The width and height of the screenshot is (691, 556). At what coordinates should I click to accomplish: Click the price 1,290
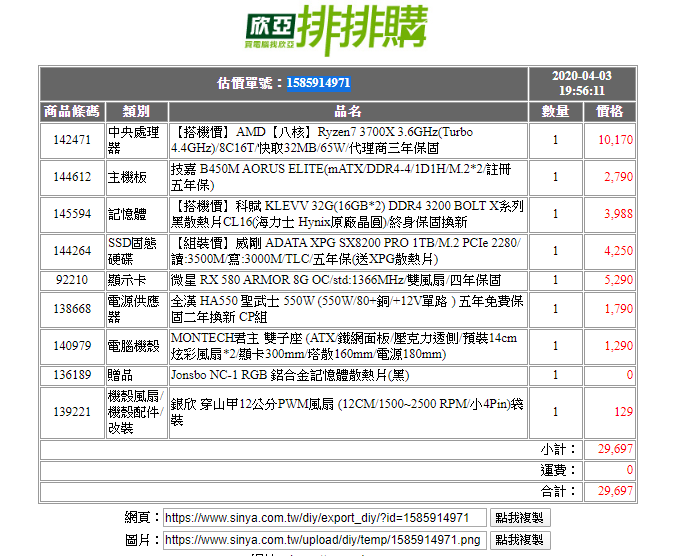tap(618, 346)
